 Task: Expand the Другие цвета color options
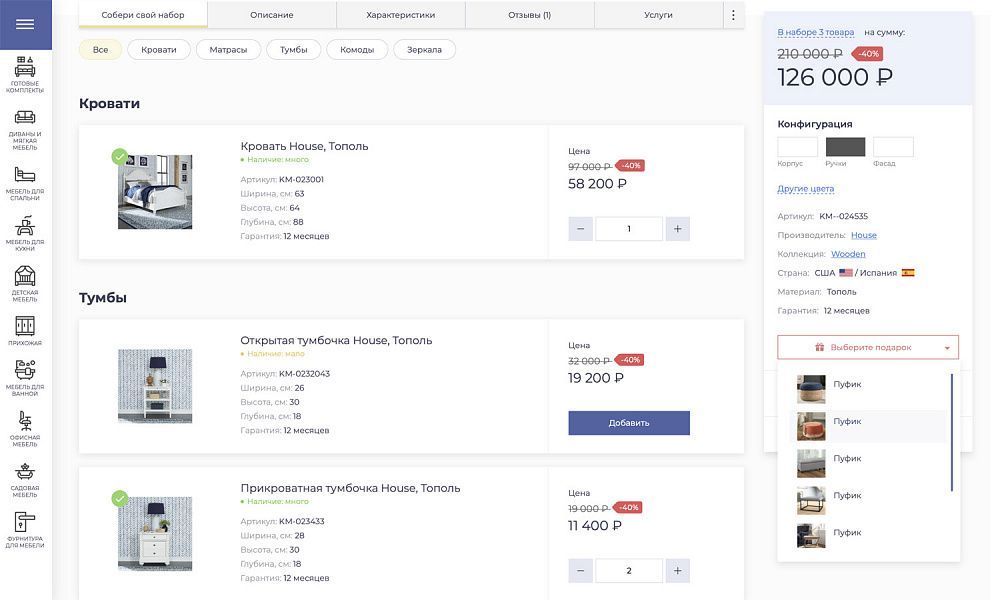[805, 189]
